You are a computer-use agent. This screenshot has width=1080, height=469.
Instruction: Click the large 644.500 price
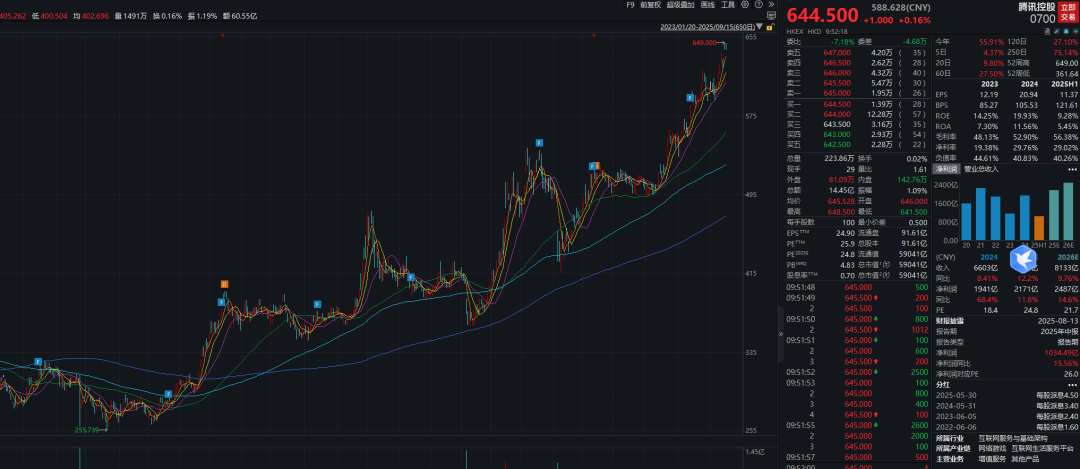point(822,14)
